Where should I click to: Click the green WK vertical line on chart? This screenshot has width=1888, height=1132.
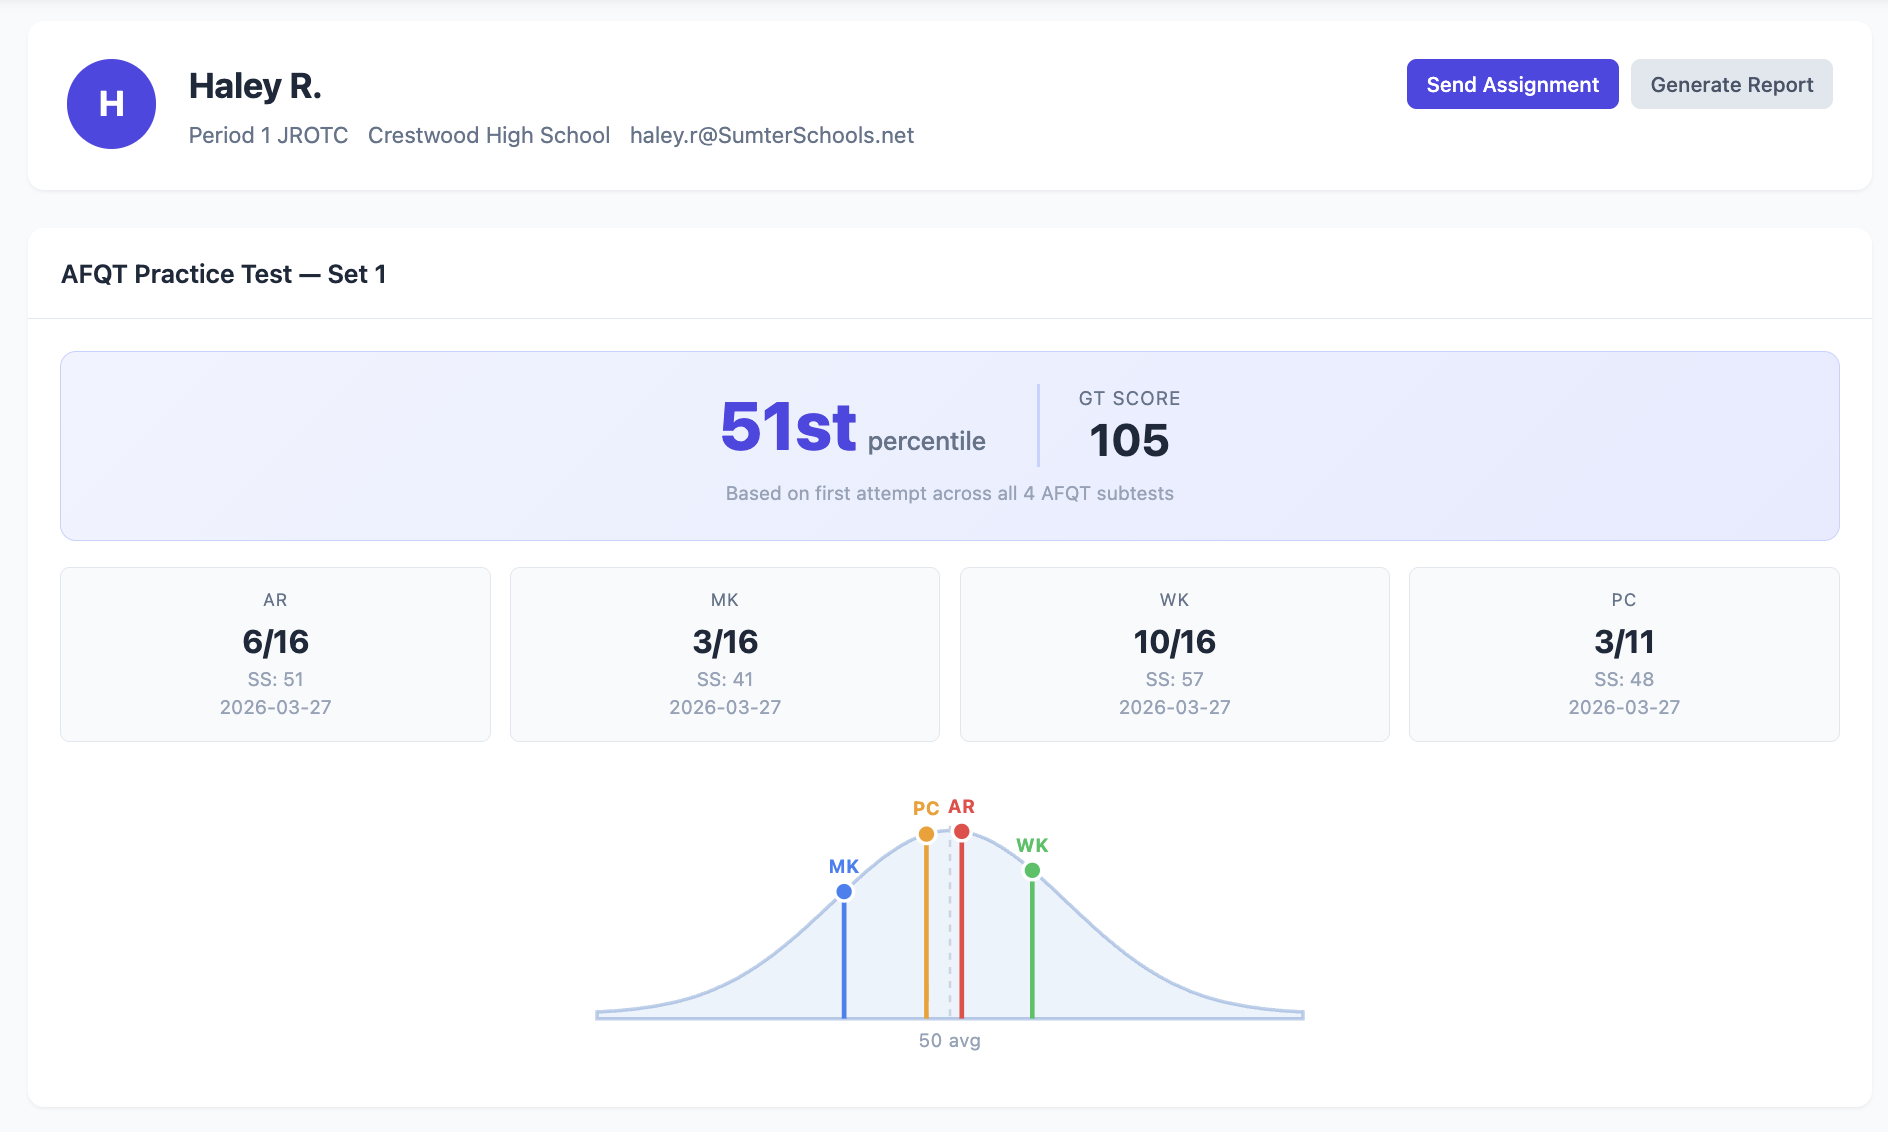[1032, 950]
